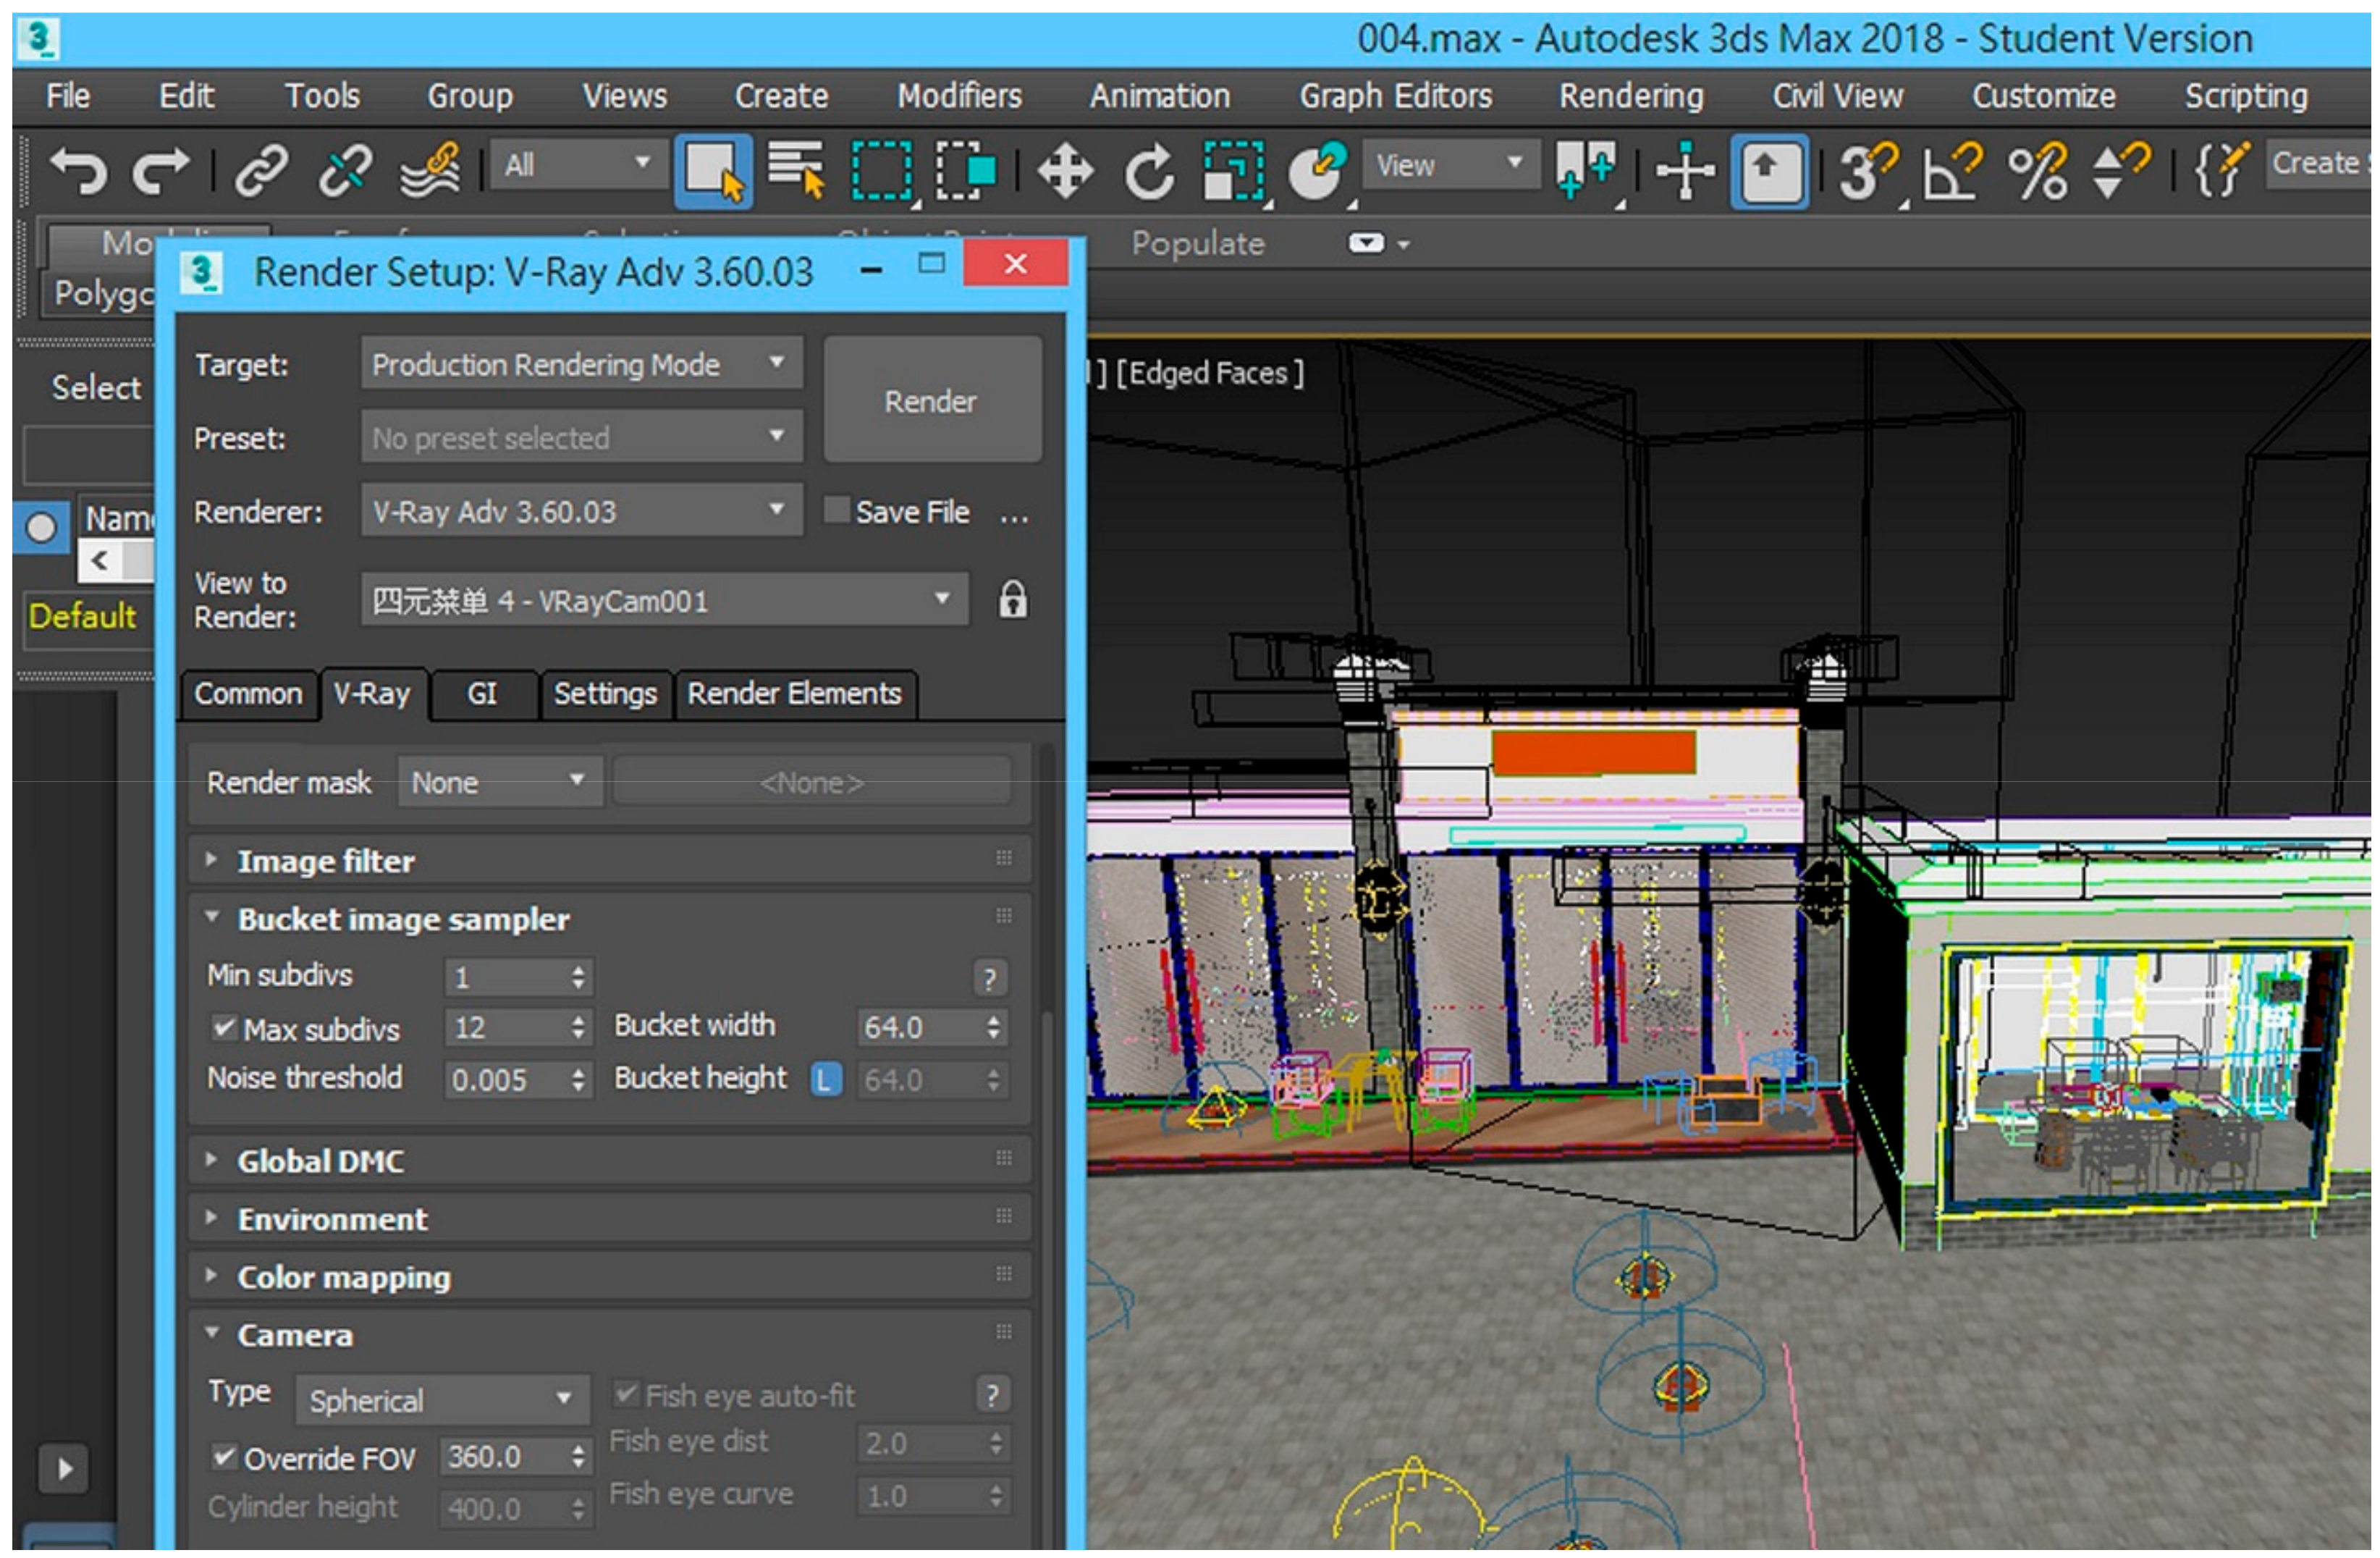Uncheck the Max subdivs checkbox

(x=224, y=1027)
